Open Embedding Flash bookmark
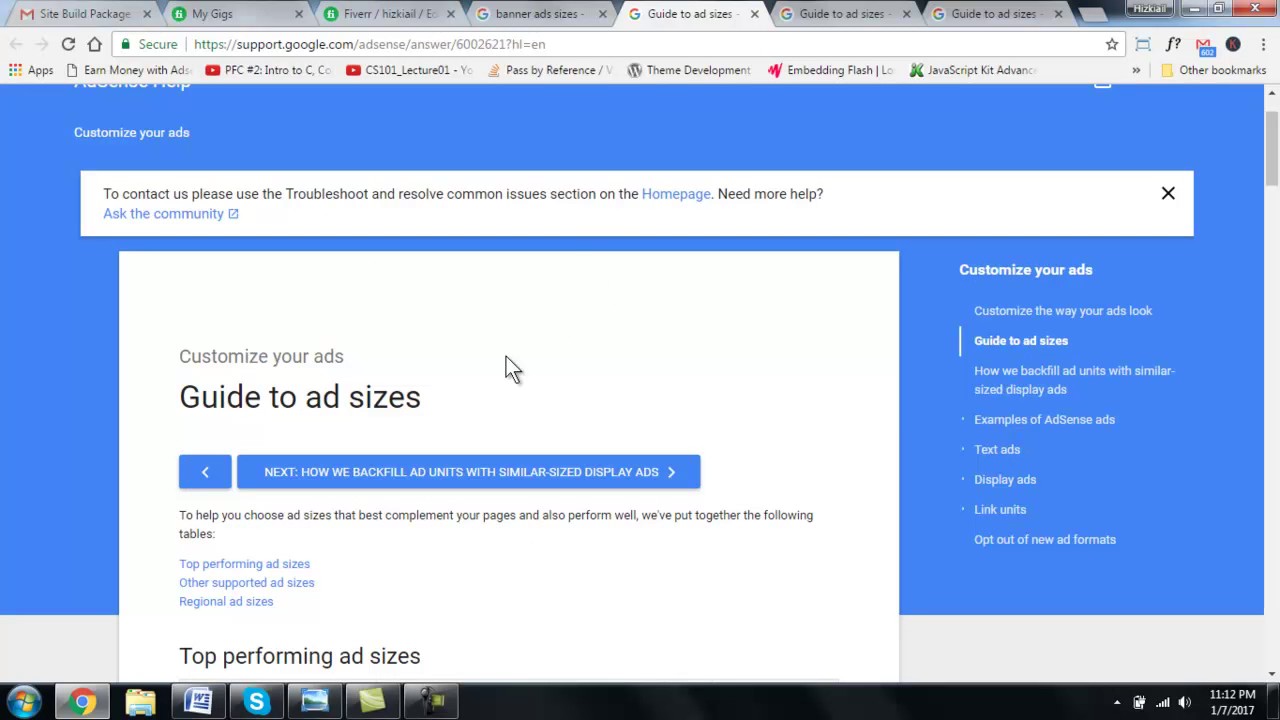The image size is (1280, 720). tap(831, 70)
